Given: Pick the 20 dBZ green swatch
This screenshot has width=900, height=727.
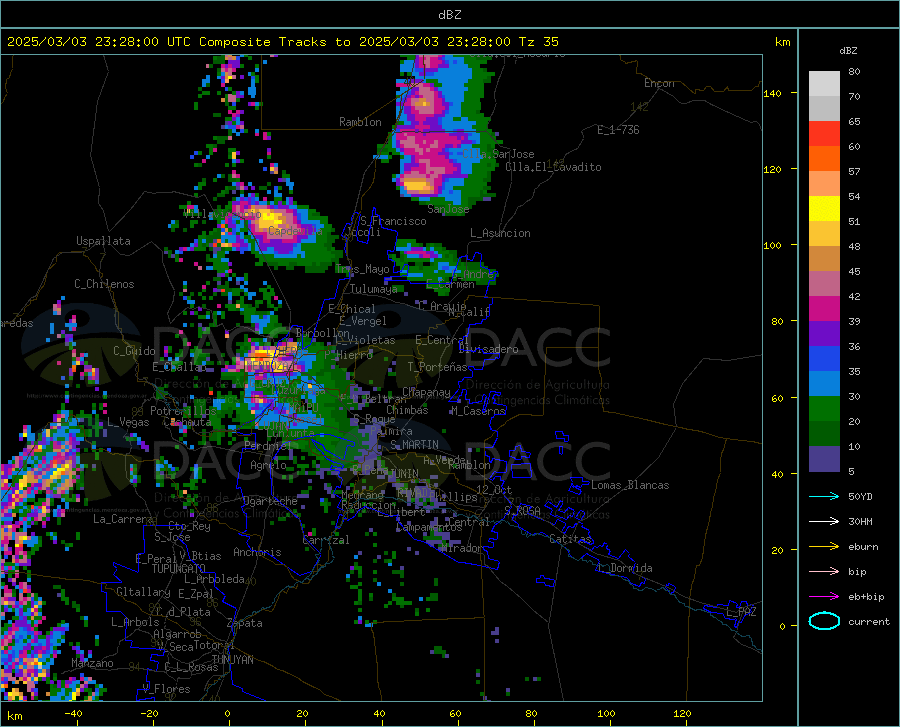Looking at the screenshot, I should [x=824, y=434].
